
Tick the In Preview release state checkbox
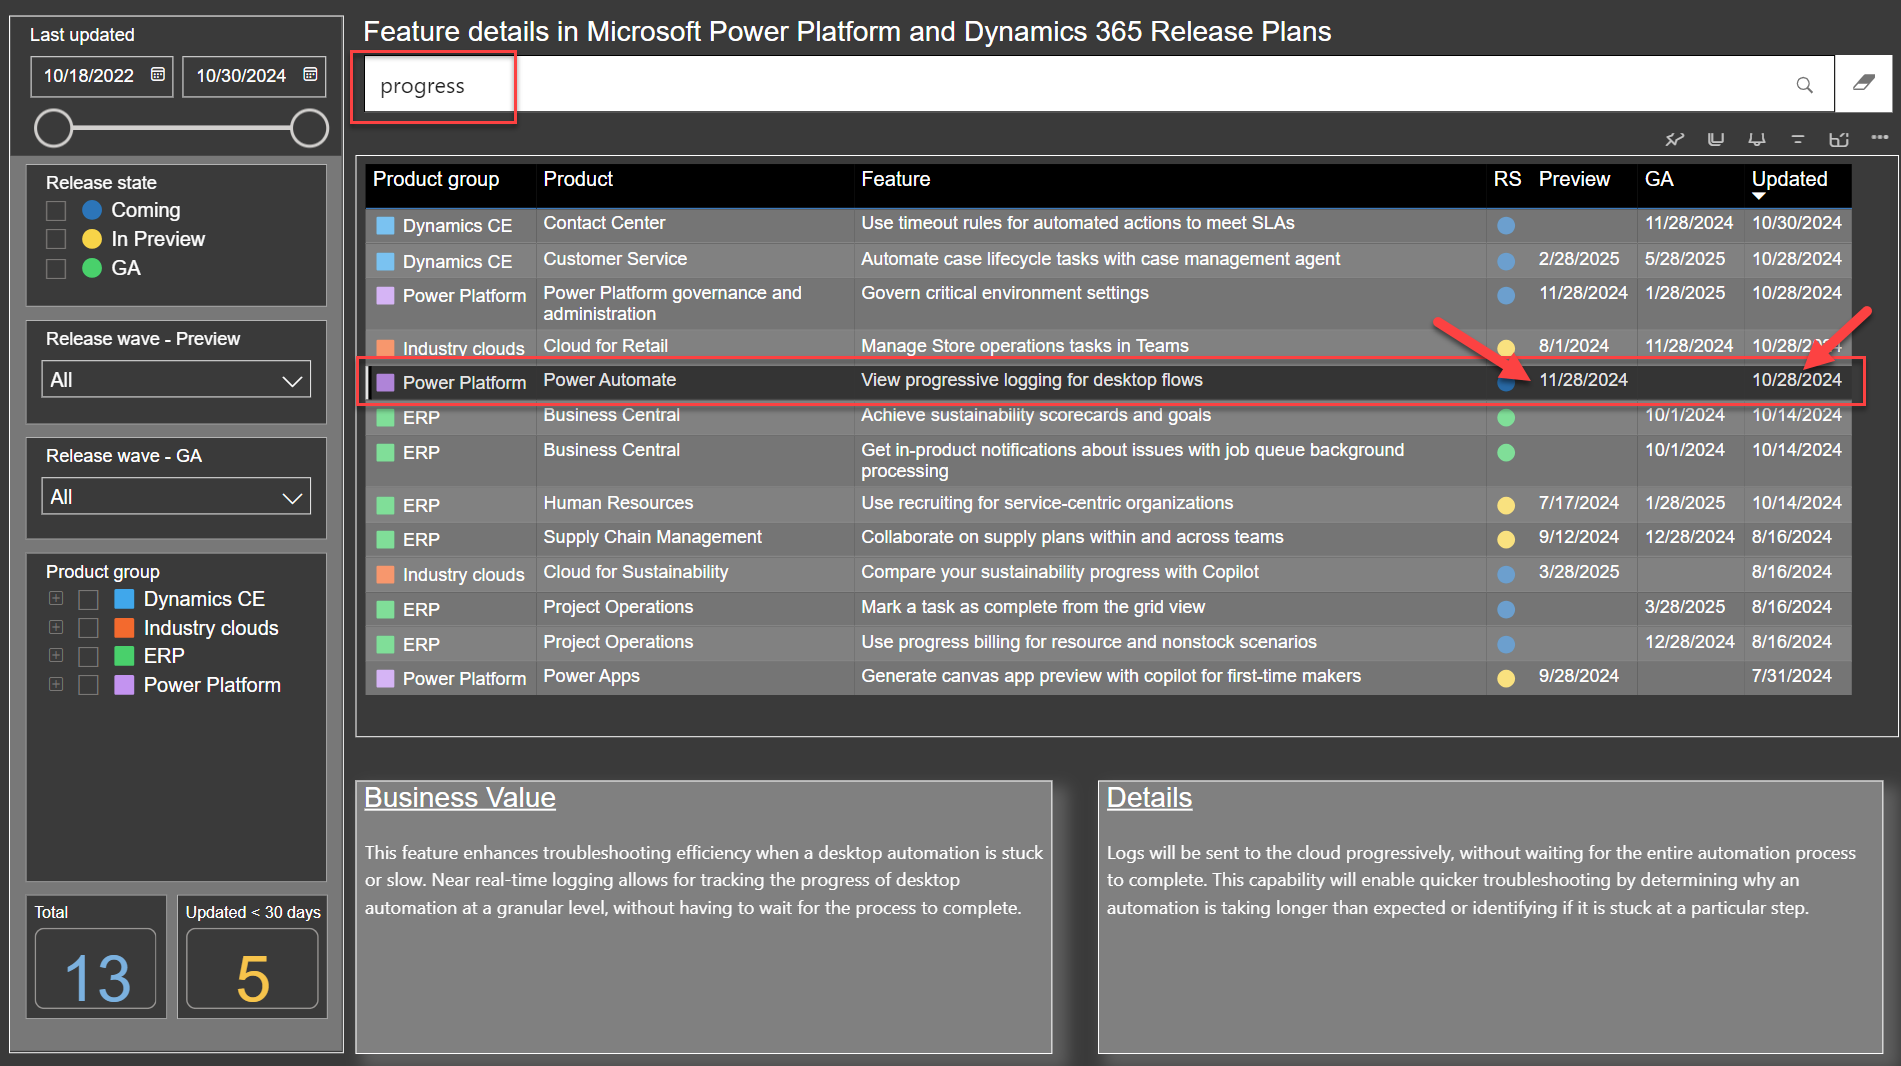pyautogui.click(x=56, y=240)
